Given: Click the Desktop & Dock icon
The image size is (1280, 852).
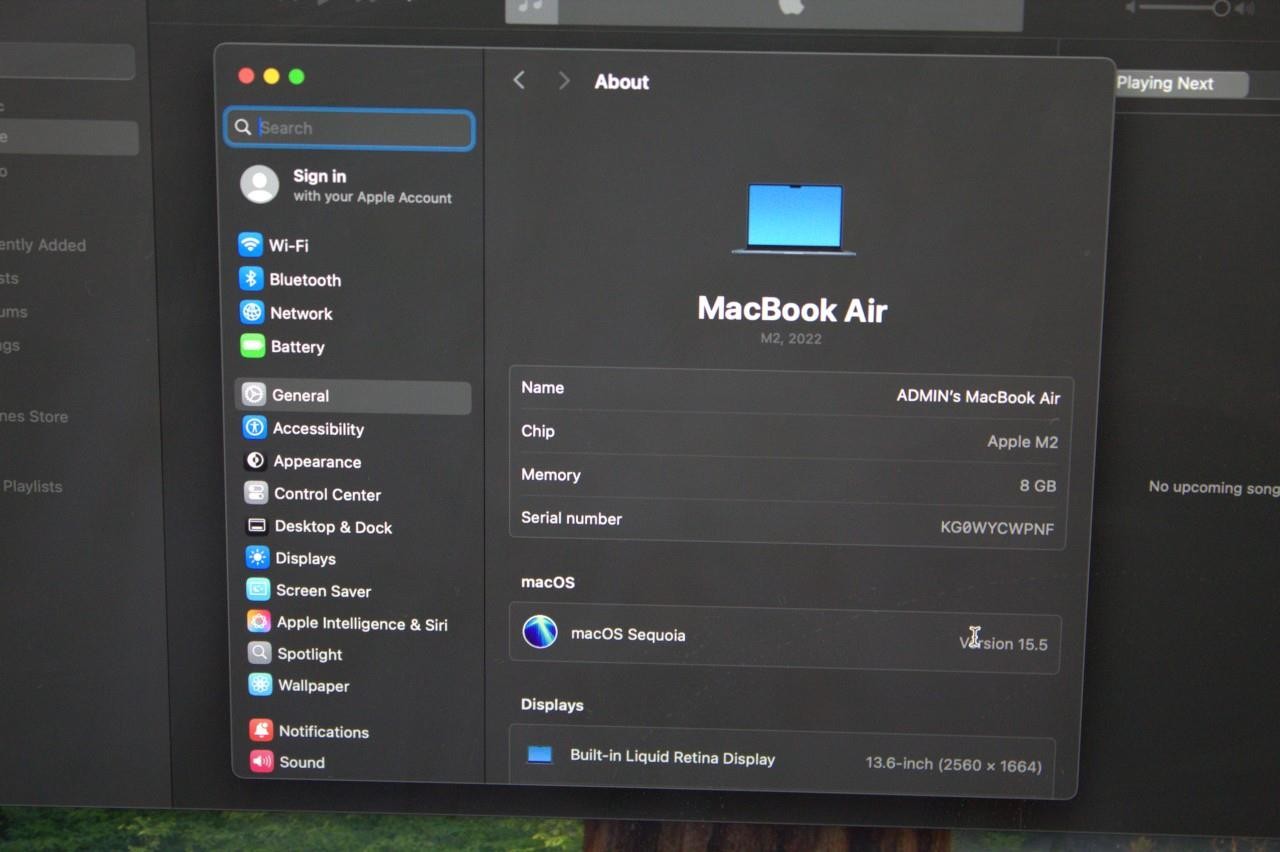Looking at the screenshot, I should (x=257, y=526).
